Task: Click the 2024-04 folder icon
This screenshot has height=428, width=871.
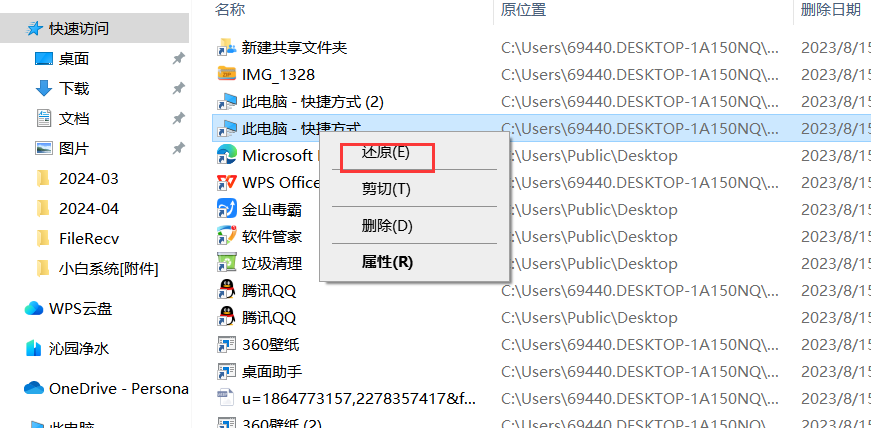Action: coord(43,208)
